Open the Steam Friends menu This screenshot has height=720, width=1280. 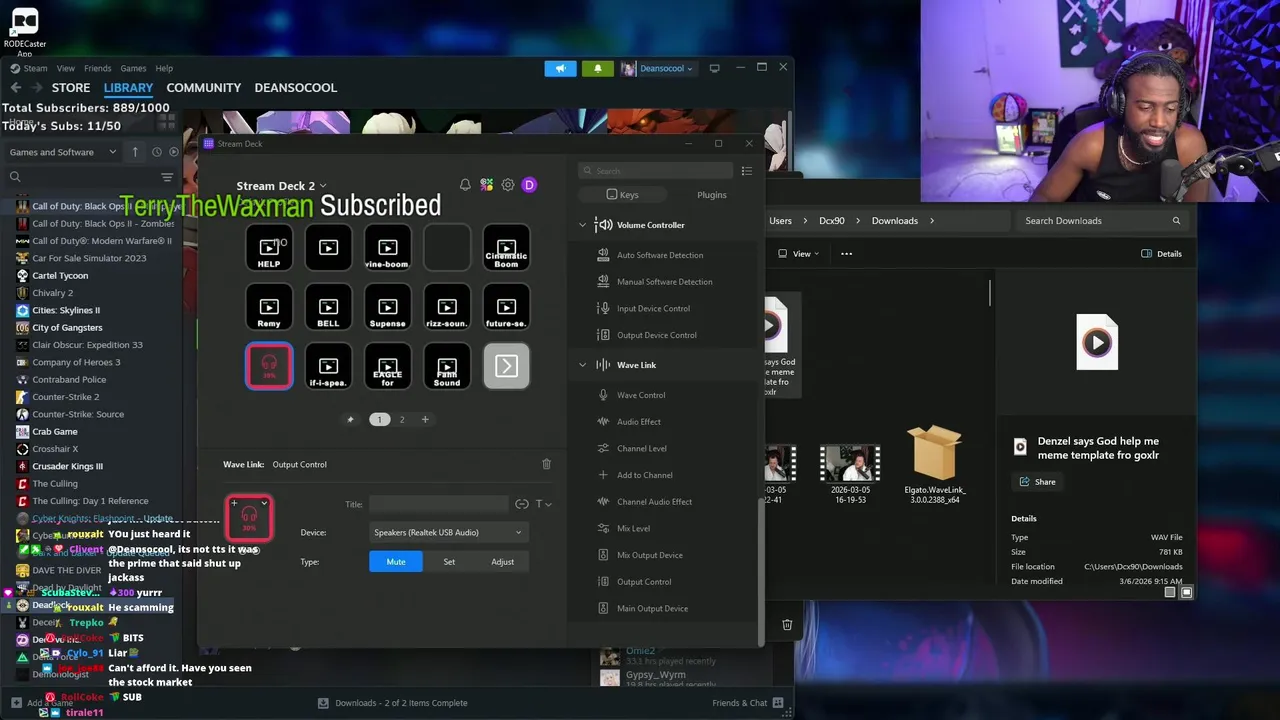click(x=98, y=69)
